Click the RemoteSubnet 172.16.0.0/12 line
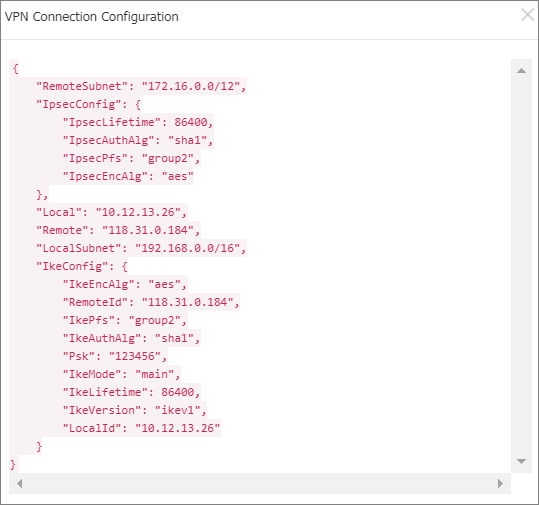This screenshot has height=505, width=539. tap(141, 86)
